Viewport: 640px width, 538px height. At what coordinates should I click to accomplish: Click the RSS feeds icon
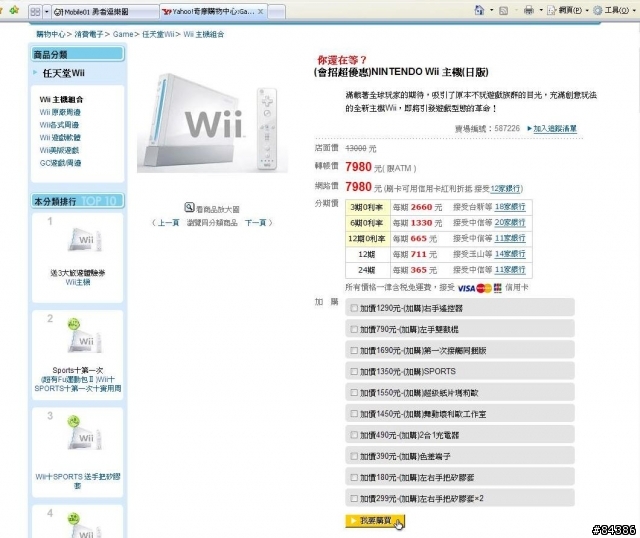[504, 11]
